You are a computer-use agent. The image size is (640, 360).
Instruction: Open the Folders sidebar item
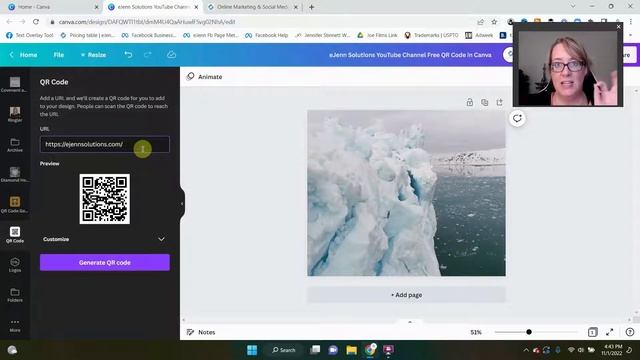[15, 295]
